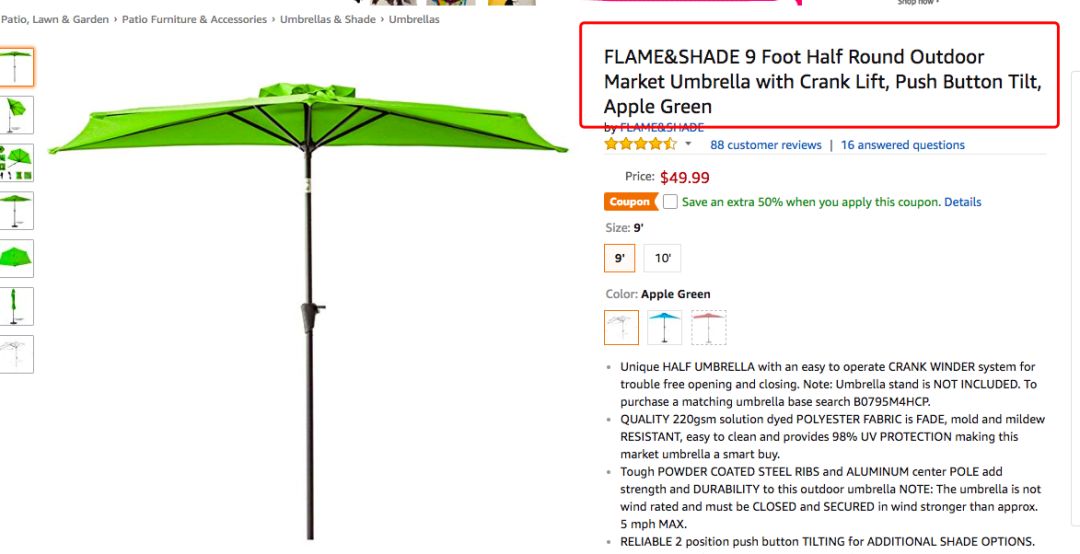Show the multi-part details thumbnail, third in list
Viewport: 1080px width, 554px height.
(16, 163)
